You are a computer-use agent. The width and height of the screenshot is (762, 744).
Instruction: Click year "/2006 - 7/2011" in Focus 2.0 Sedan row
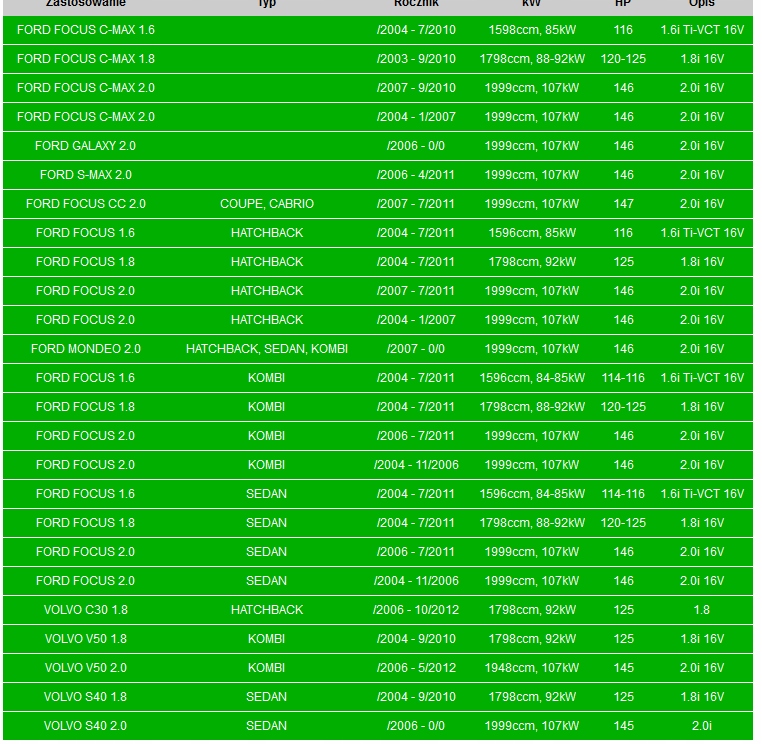[416, 552]
